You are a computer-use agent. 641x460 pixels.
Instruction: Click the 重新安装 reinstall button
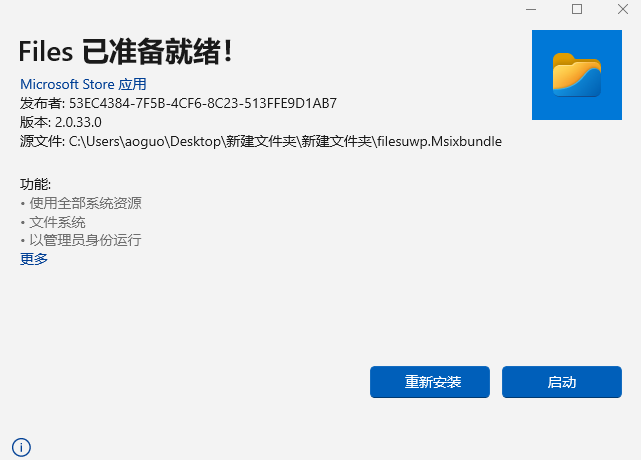(x=430, y=382)
